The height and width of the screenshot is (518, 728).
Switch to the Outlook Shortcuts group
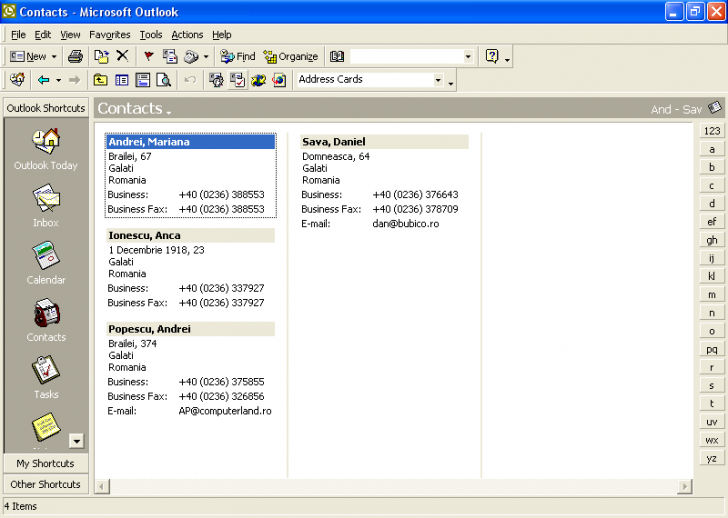[46, 108]
